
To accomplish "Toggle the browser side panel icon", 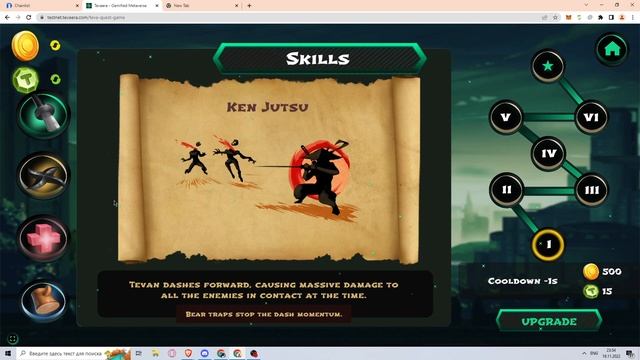I will pos(611,18).
